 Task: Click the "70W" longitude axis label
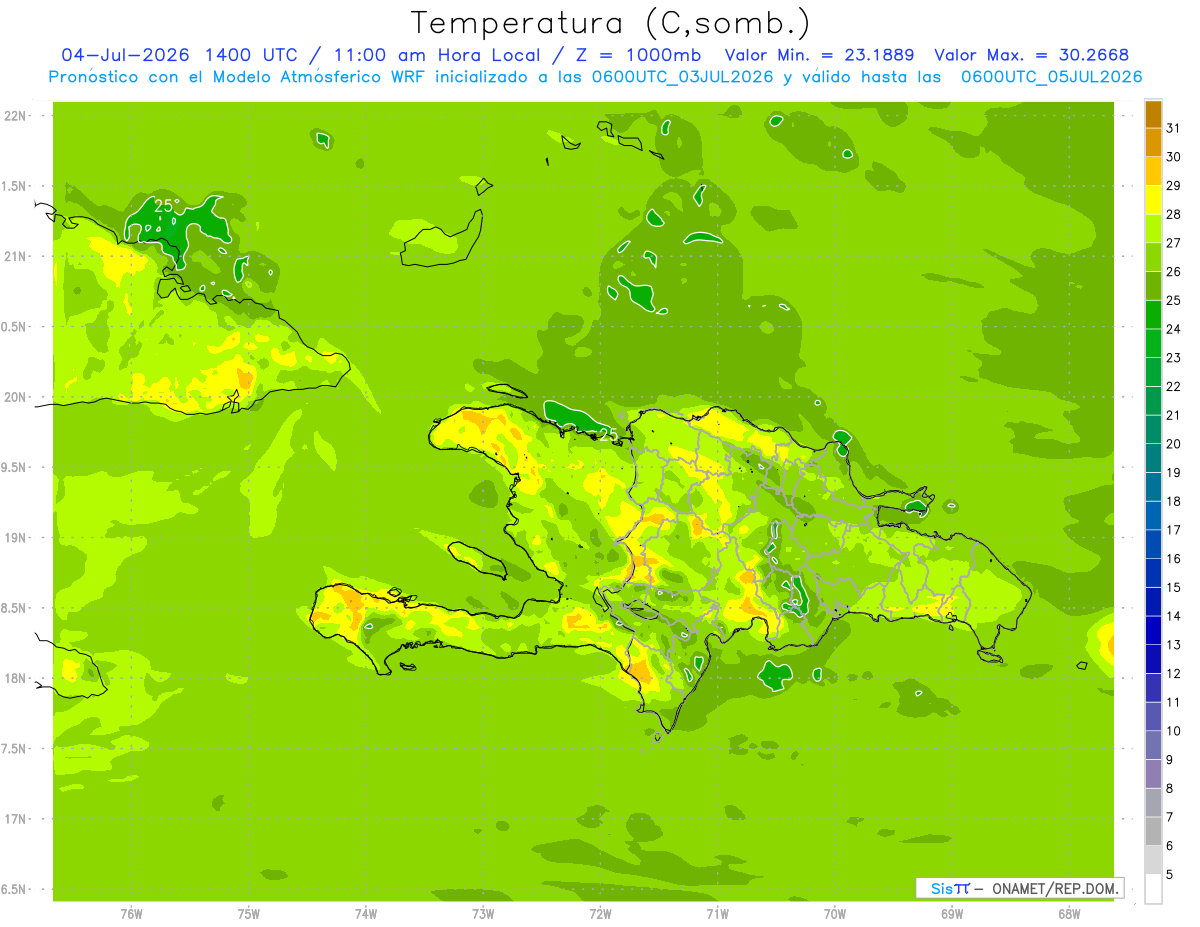coord(835,914)
